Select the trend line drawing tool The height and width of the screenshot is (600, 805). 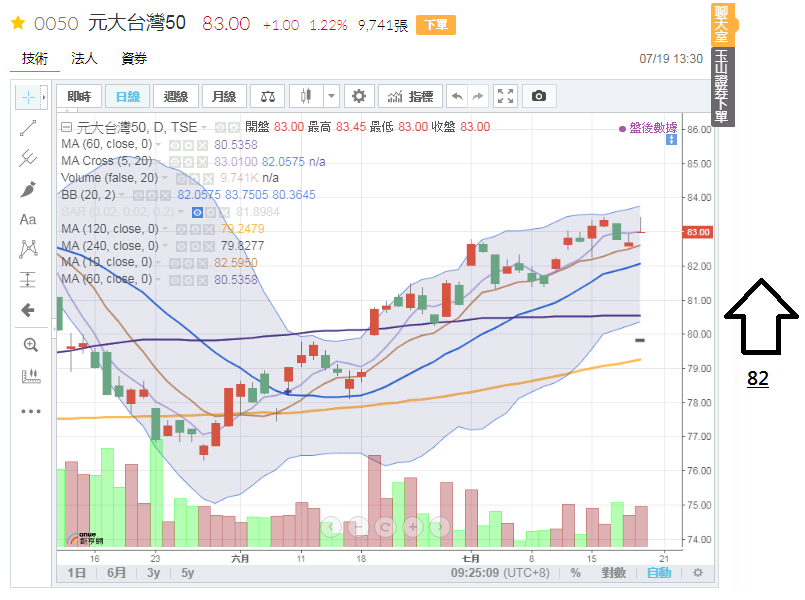28,128
